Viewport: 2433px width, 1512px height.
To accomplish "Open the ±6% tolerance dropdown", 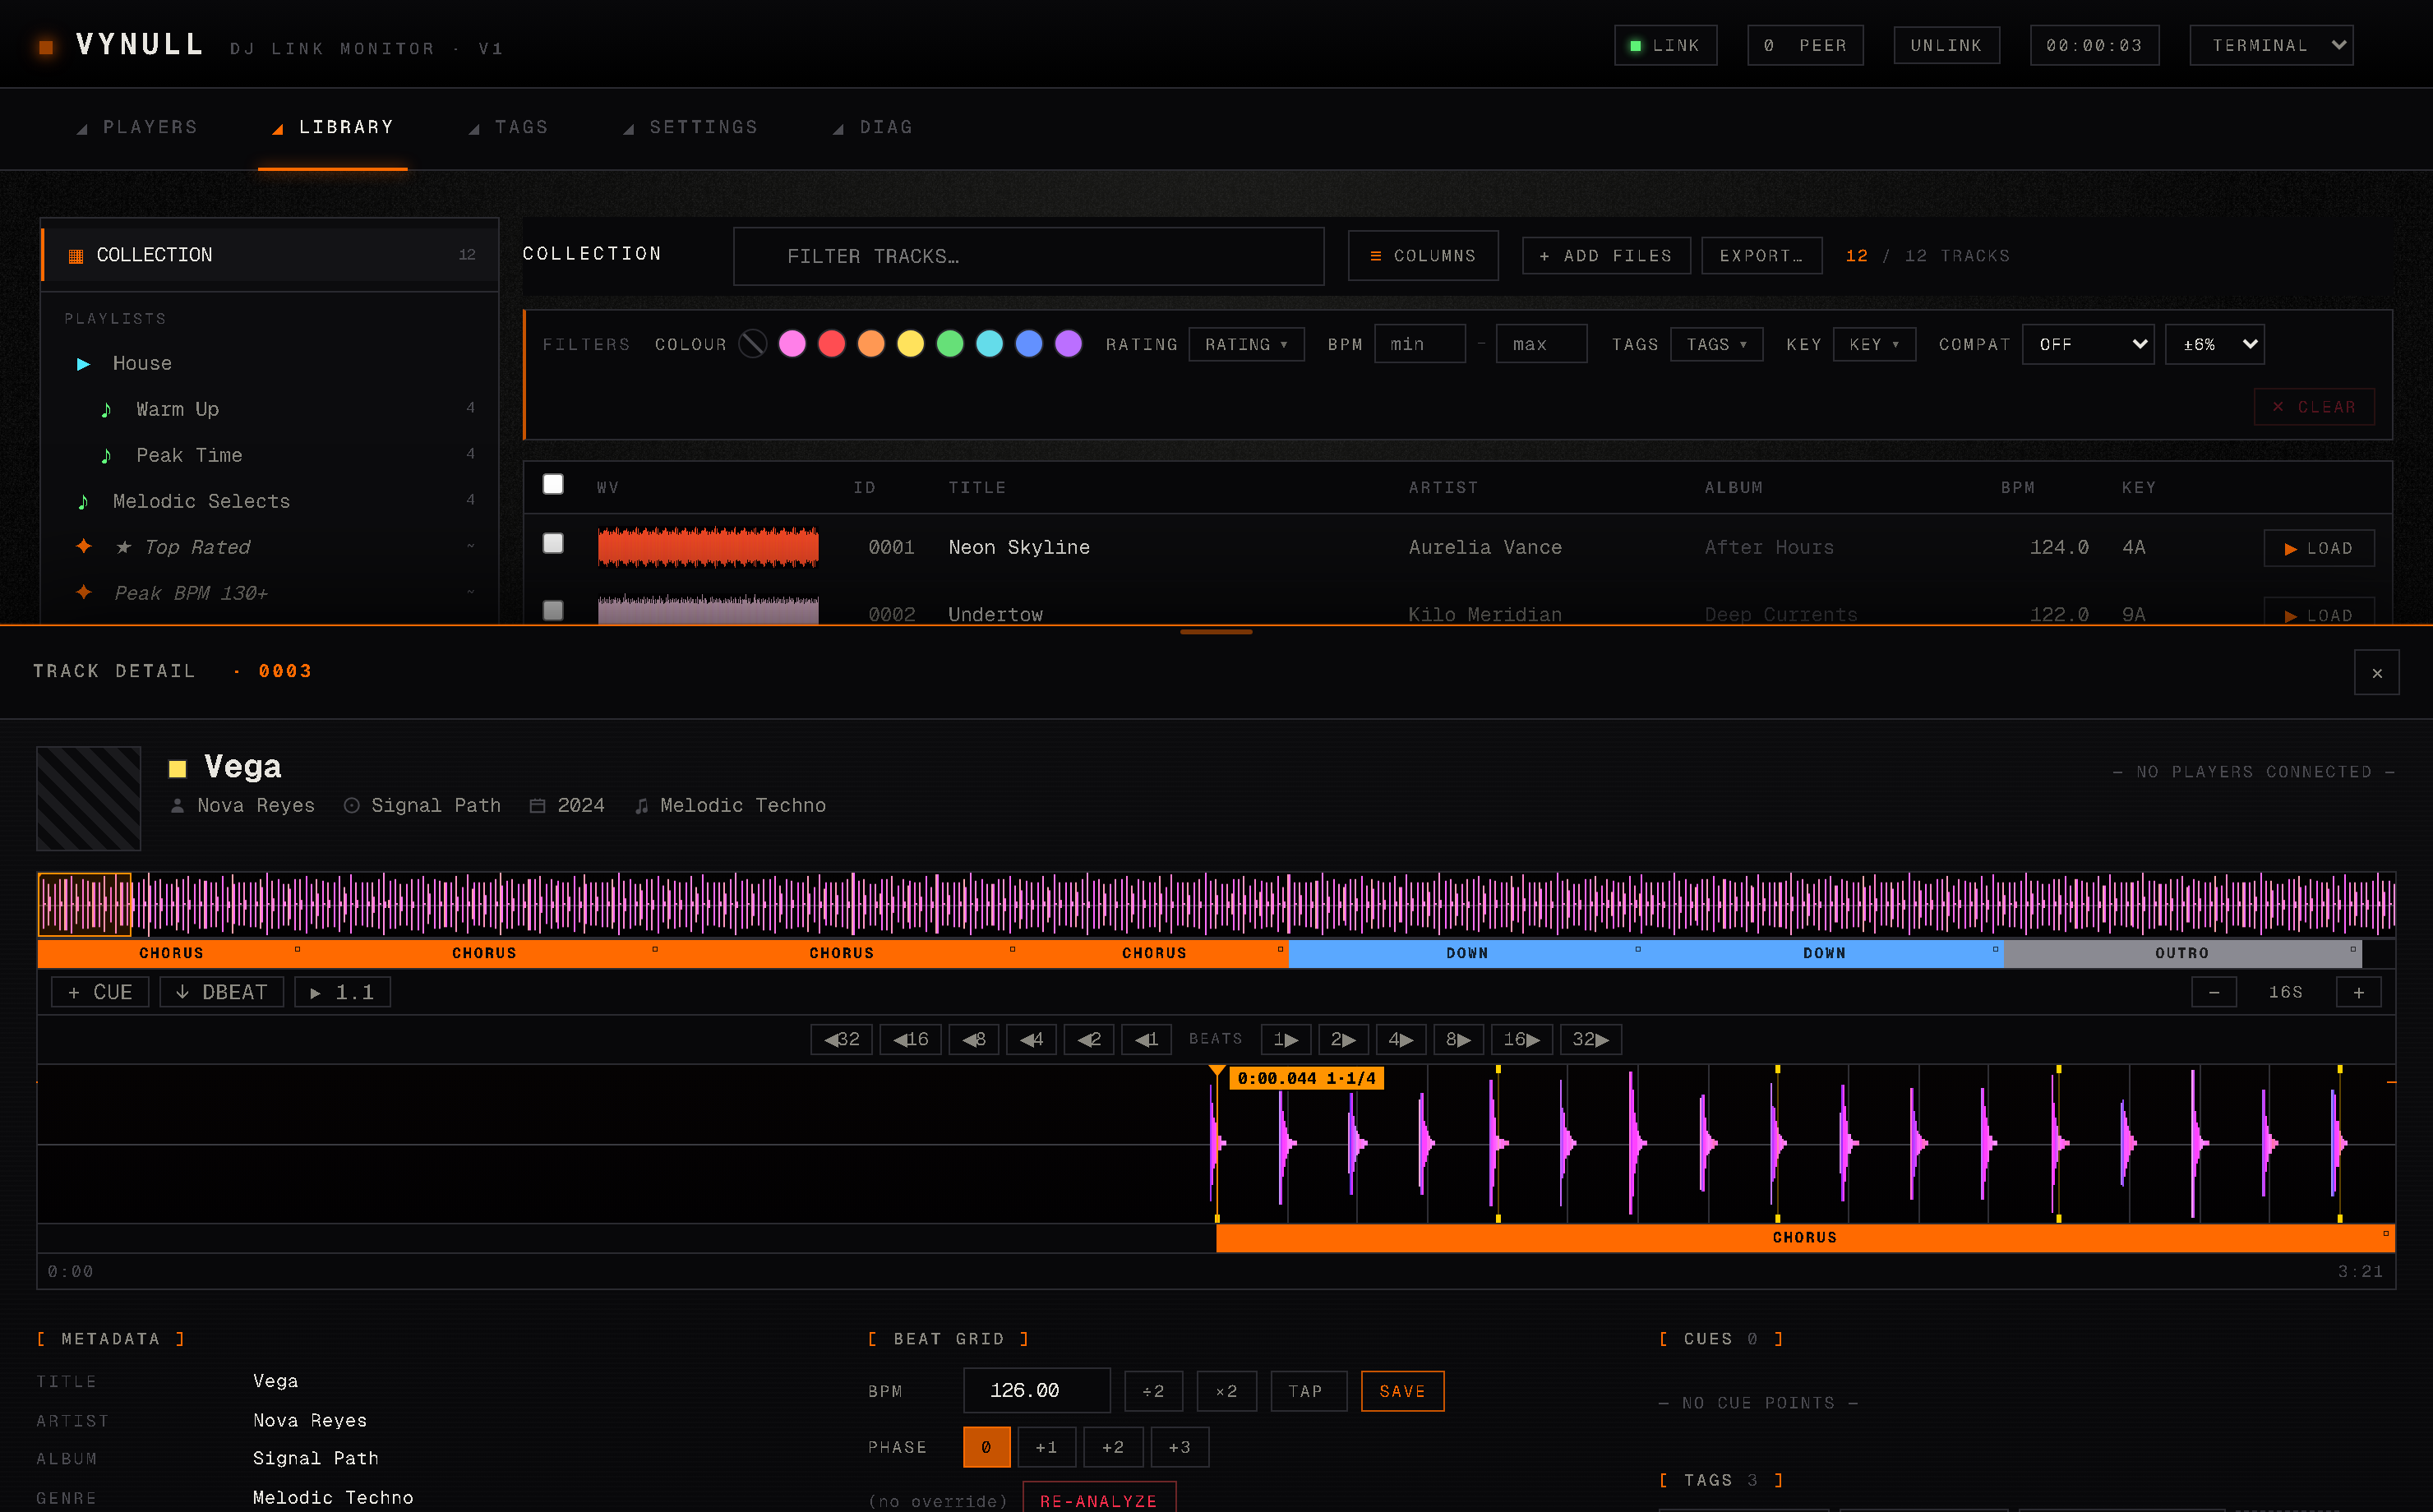I will pos(2214,344).
